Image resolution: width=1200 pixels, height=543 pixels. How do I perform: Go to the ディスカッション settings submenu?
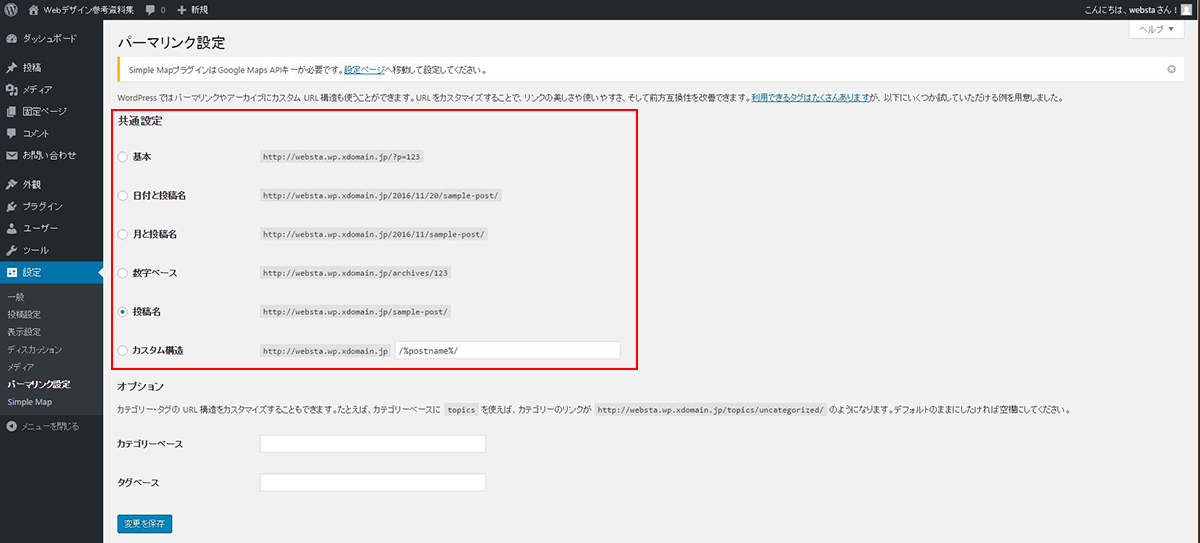pyautogui.click(x=34, y=350)
